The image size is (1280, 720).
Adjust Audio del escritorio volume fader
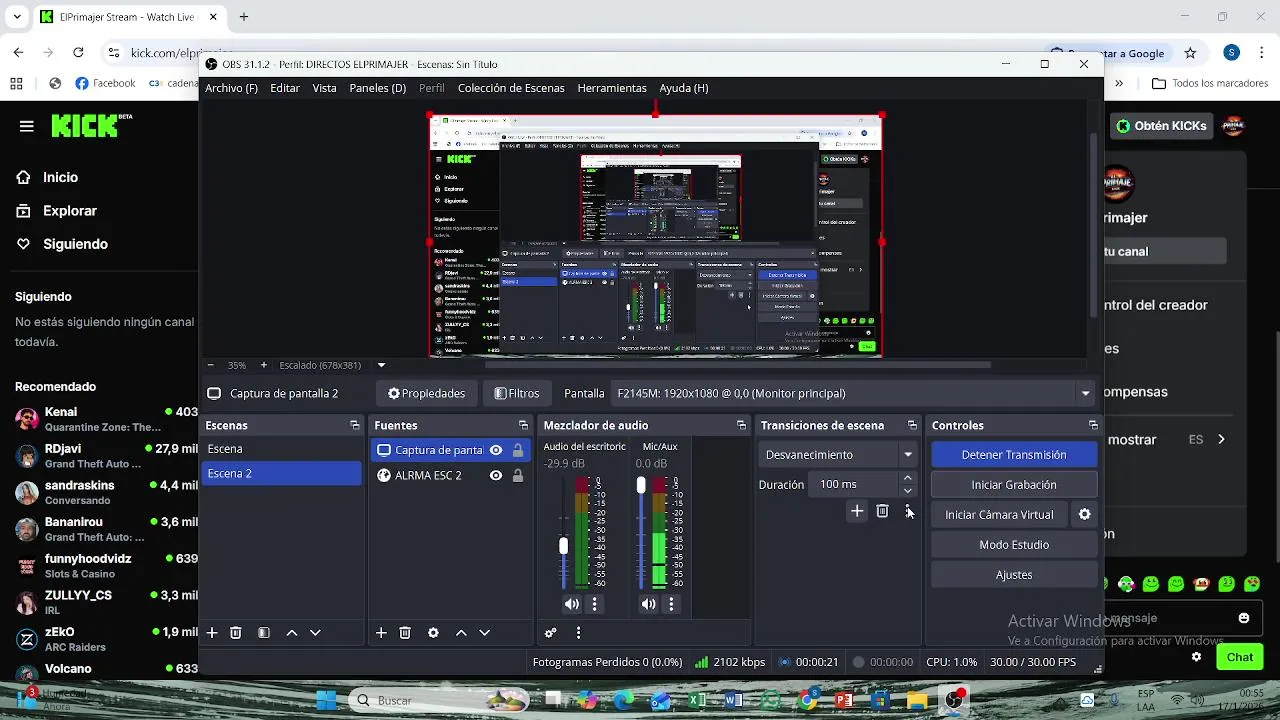click(563, 546)
